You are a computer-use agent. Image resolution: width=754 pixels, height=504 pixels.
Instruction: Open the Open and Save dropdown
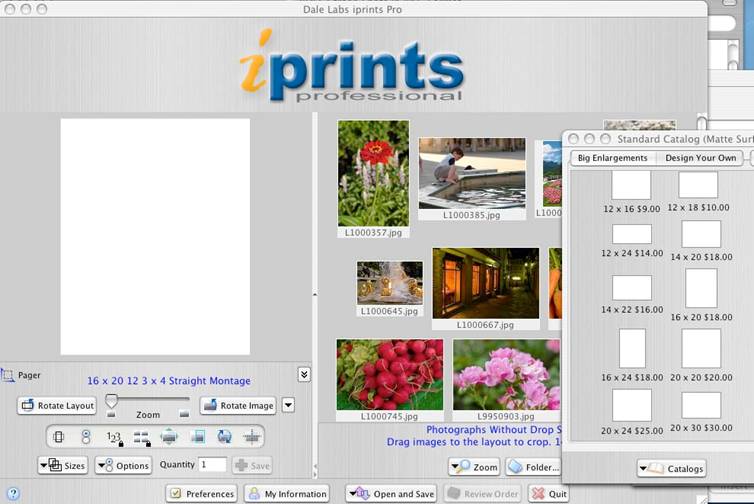(x=391, y=493)
